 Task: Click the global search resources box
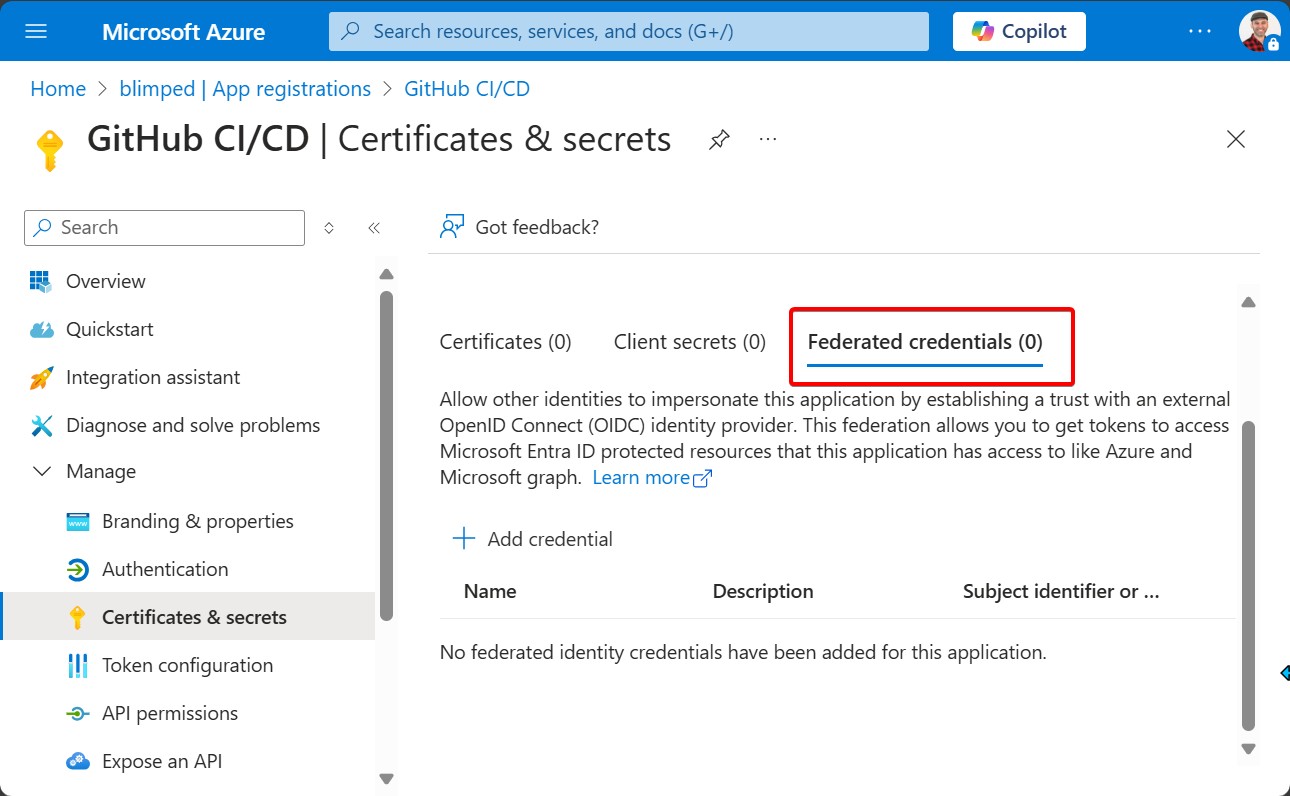click(x=629, y=31)
